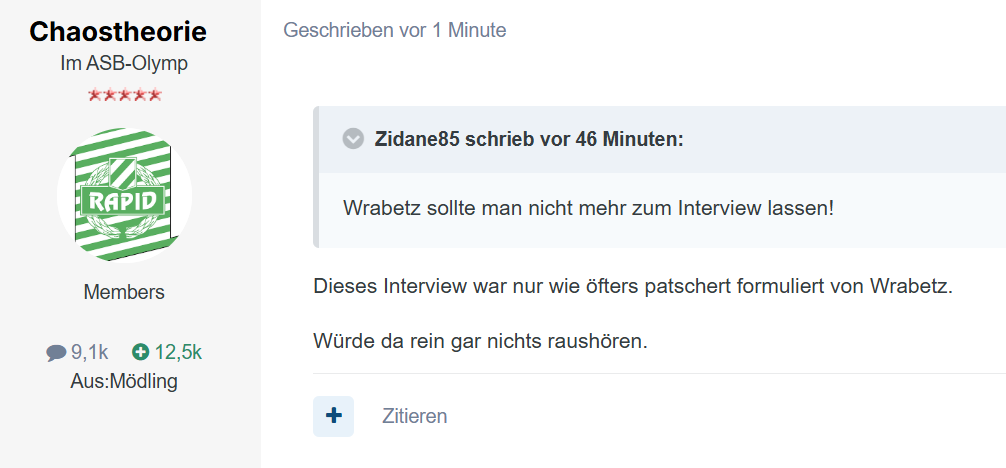The height and width of the screenshot is (468, 1006).
Task: Click the green plus reputation icon
Action: click(140, 352)
